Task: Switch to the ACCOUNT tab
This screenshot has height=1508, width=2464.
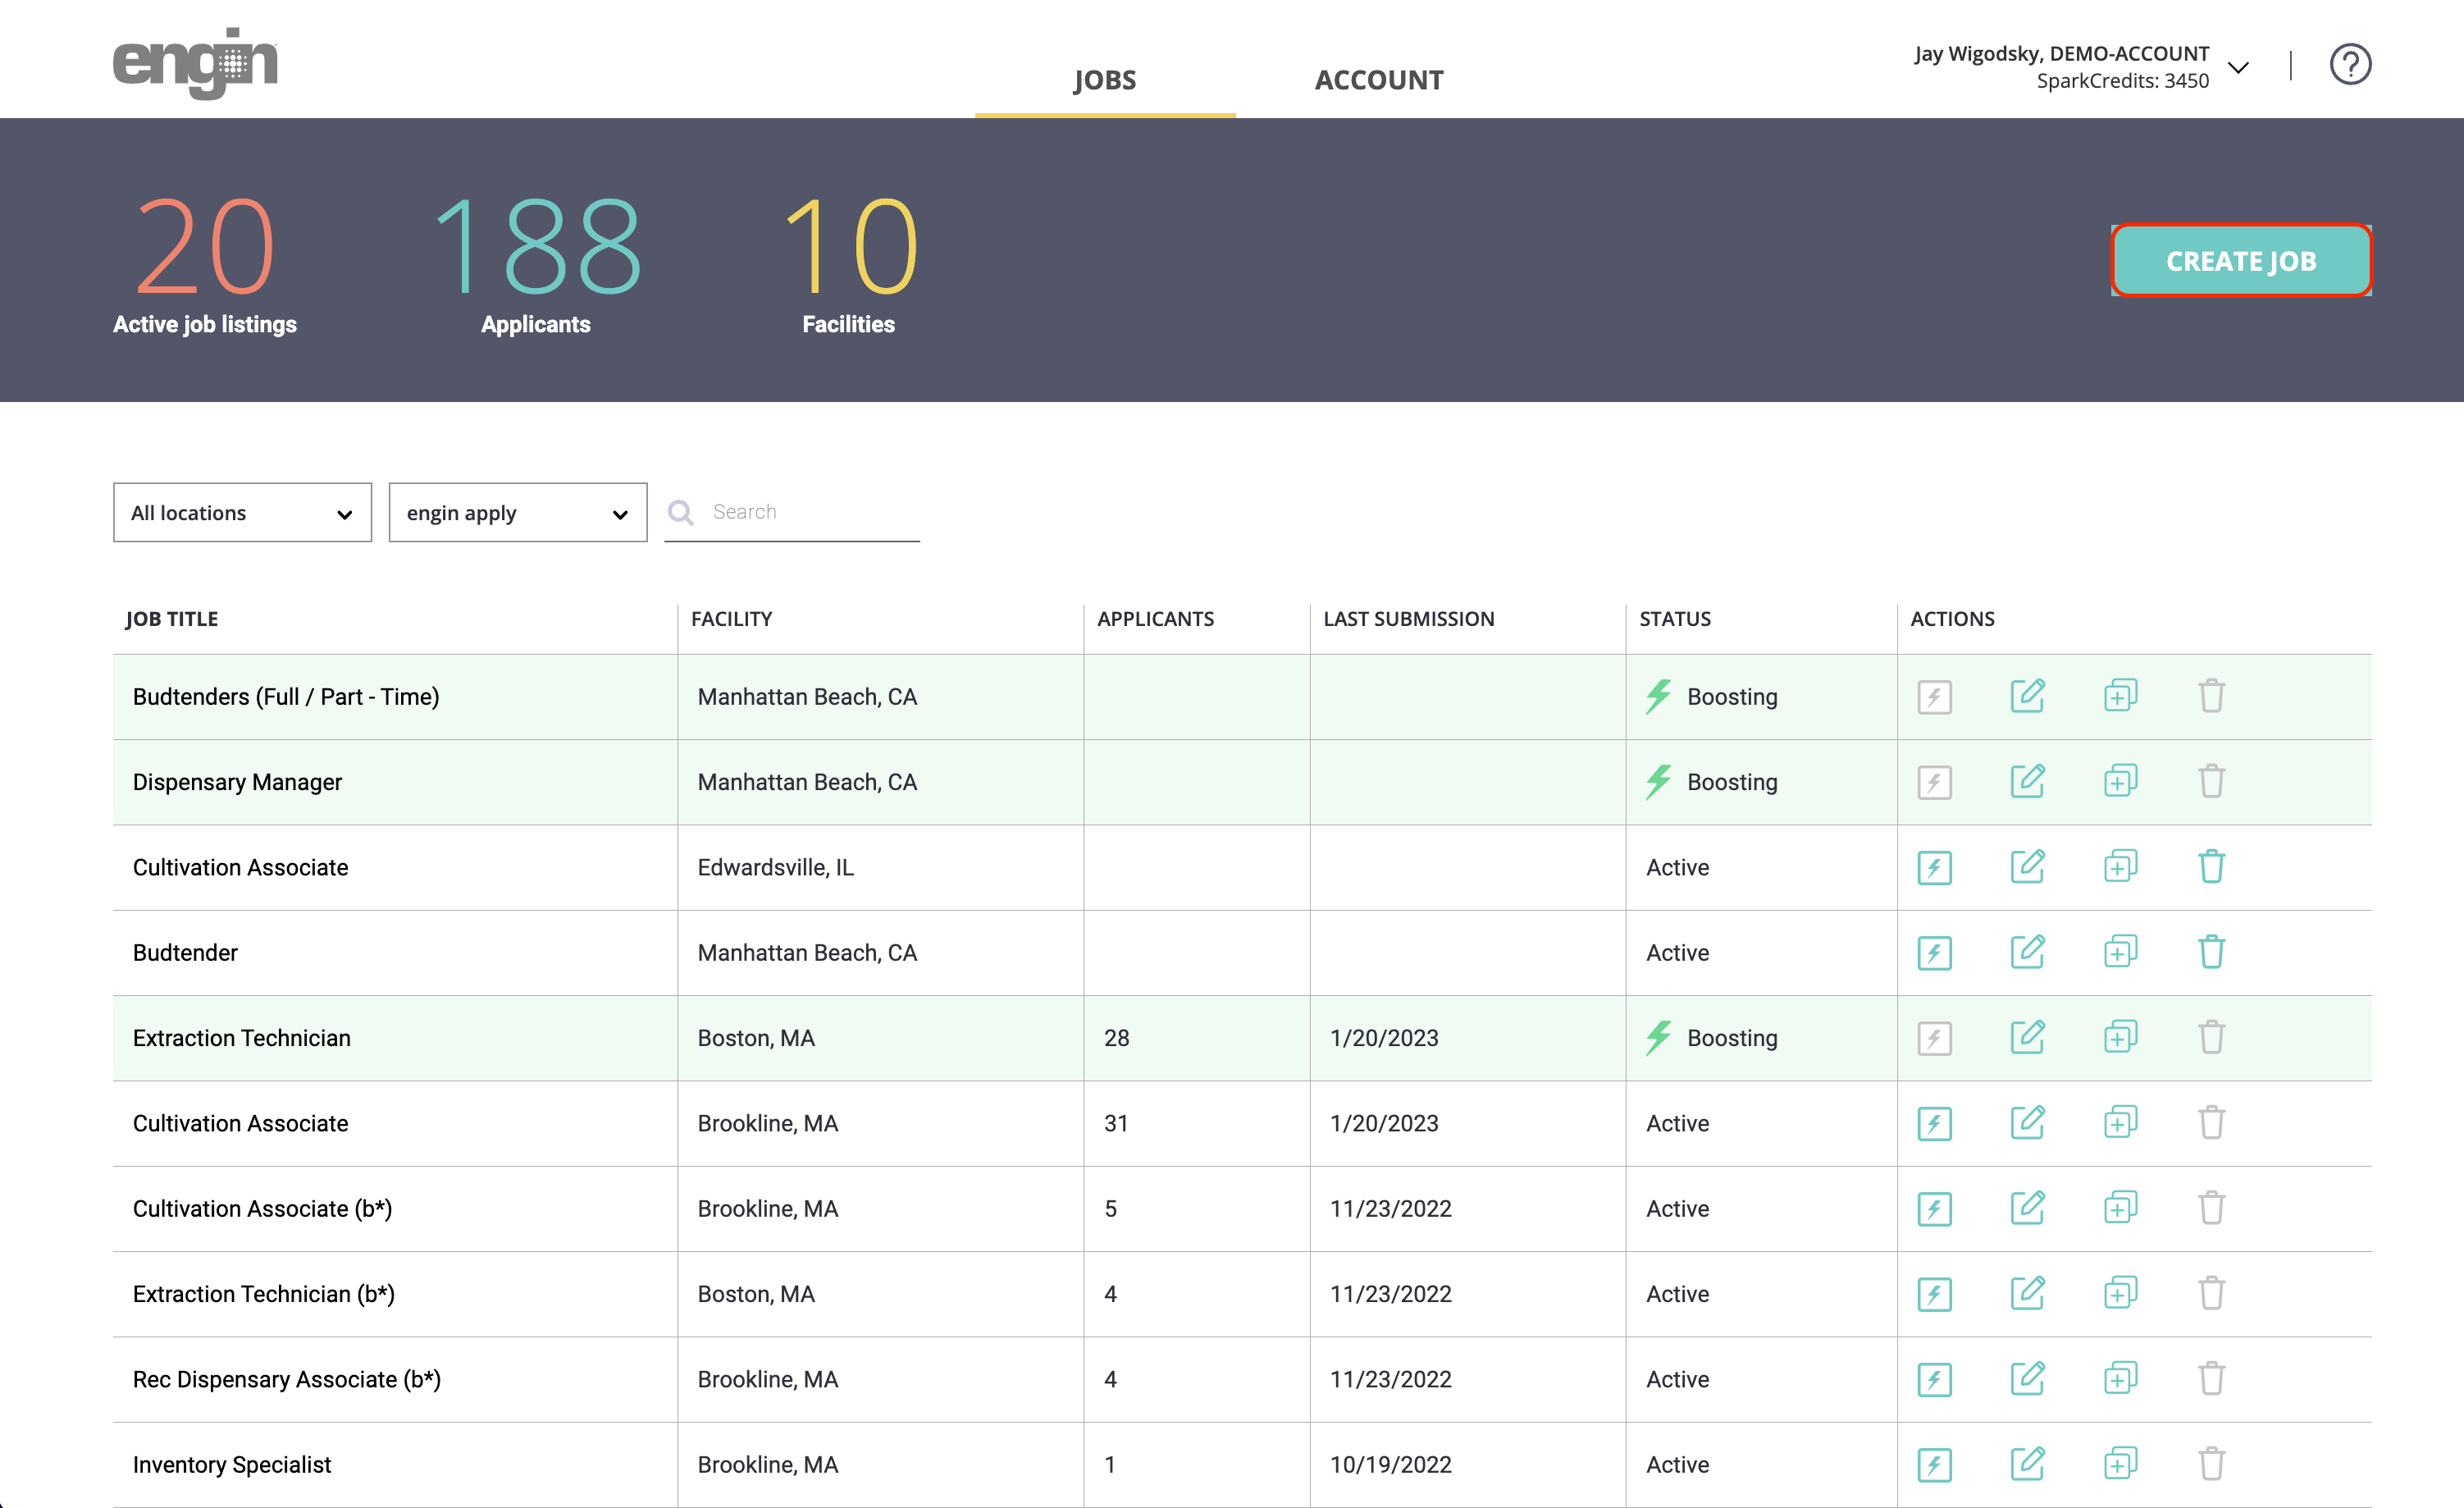Action: tap(1378, 80)
